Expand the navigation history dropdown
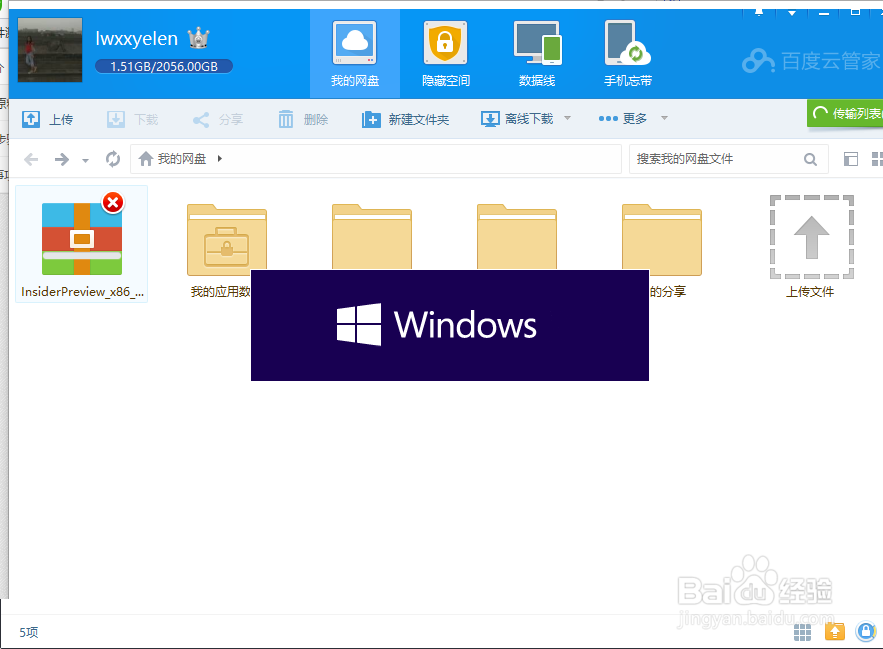This screenshot has height=649, width=883. [x=86, y=161]
